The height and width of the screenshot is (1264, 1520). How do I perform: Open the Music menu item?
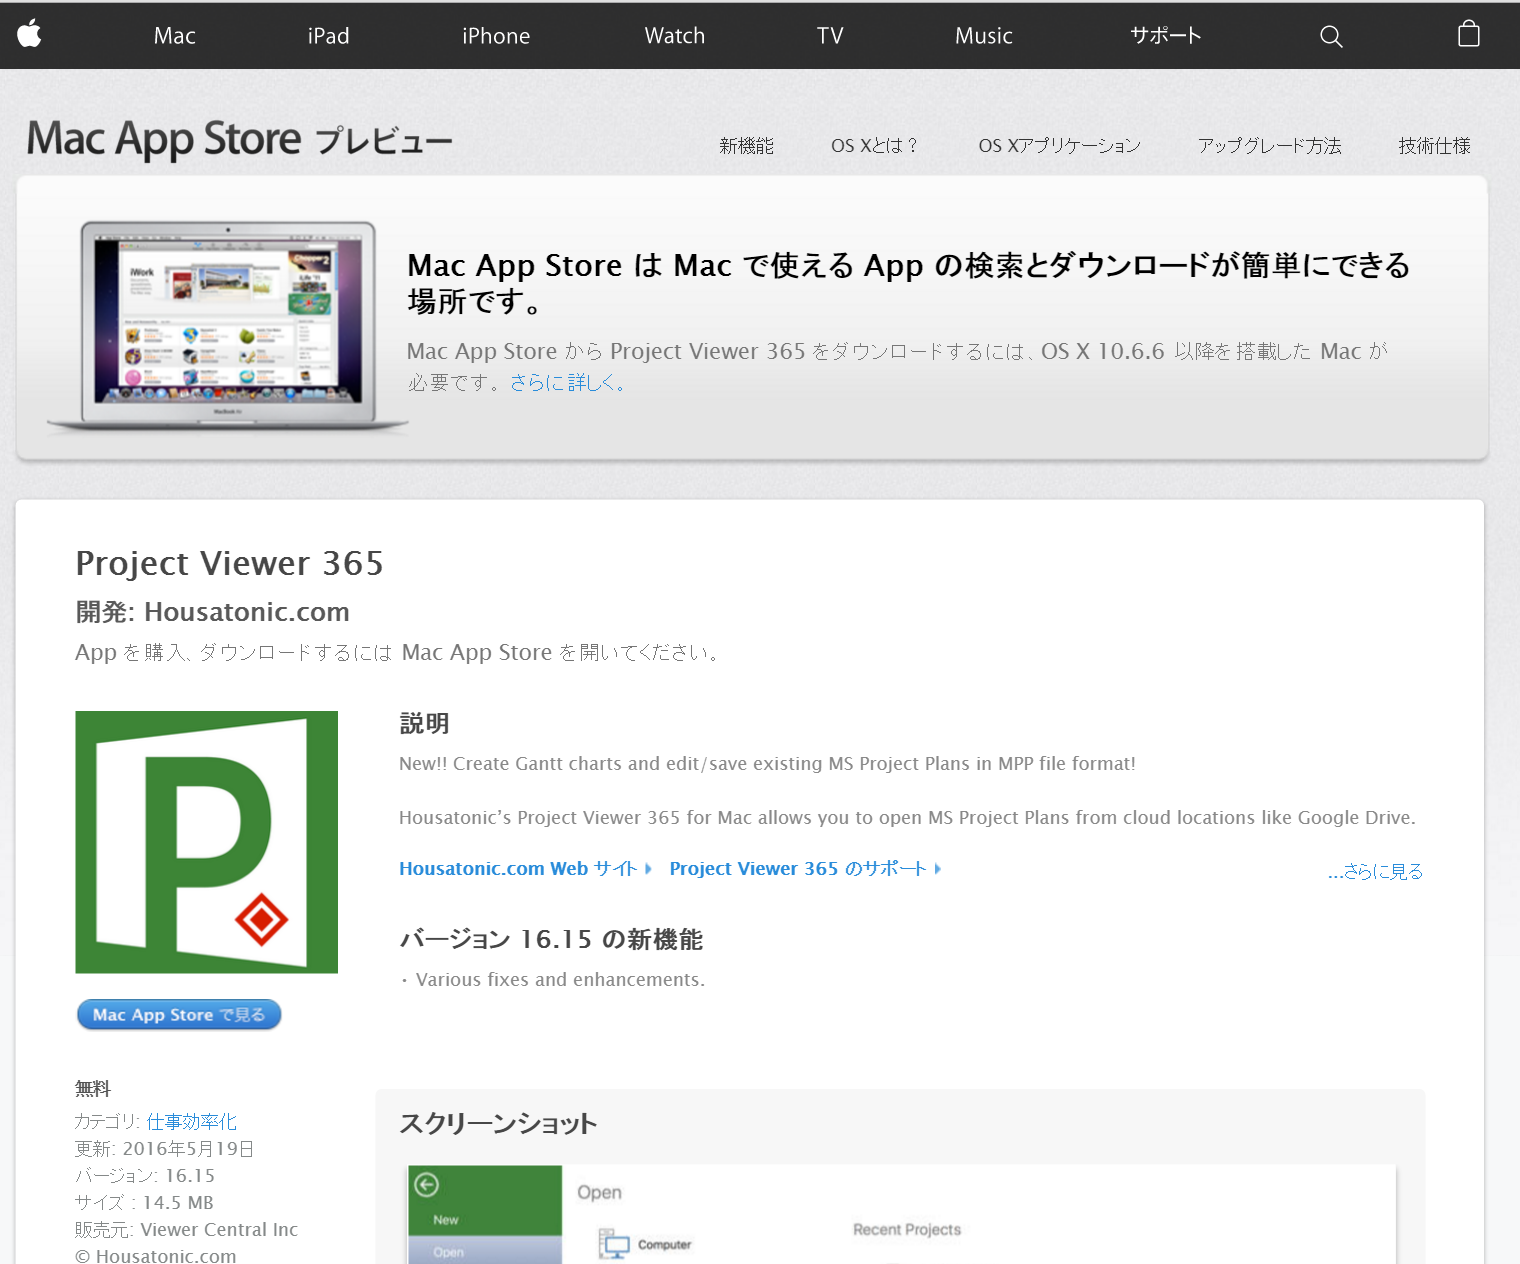(x=984, y=36)
